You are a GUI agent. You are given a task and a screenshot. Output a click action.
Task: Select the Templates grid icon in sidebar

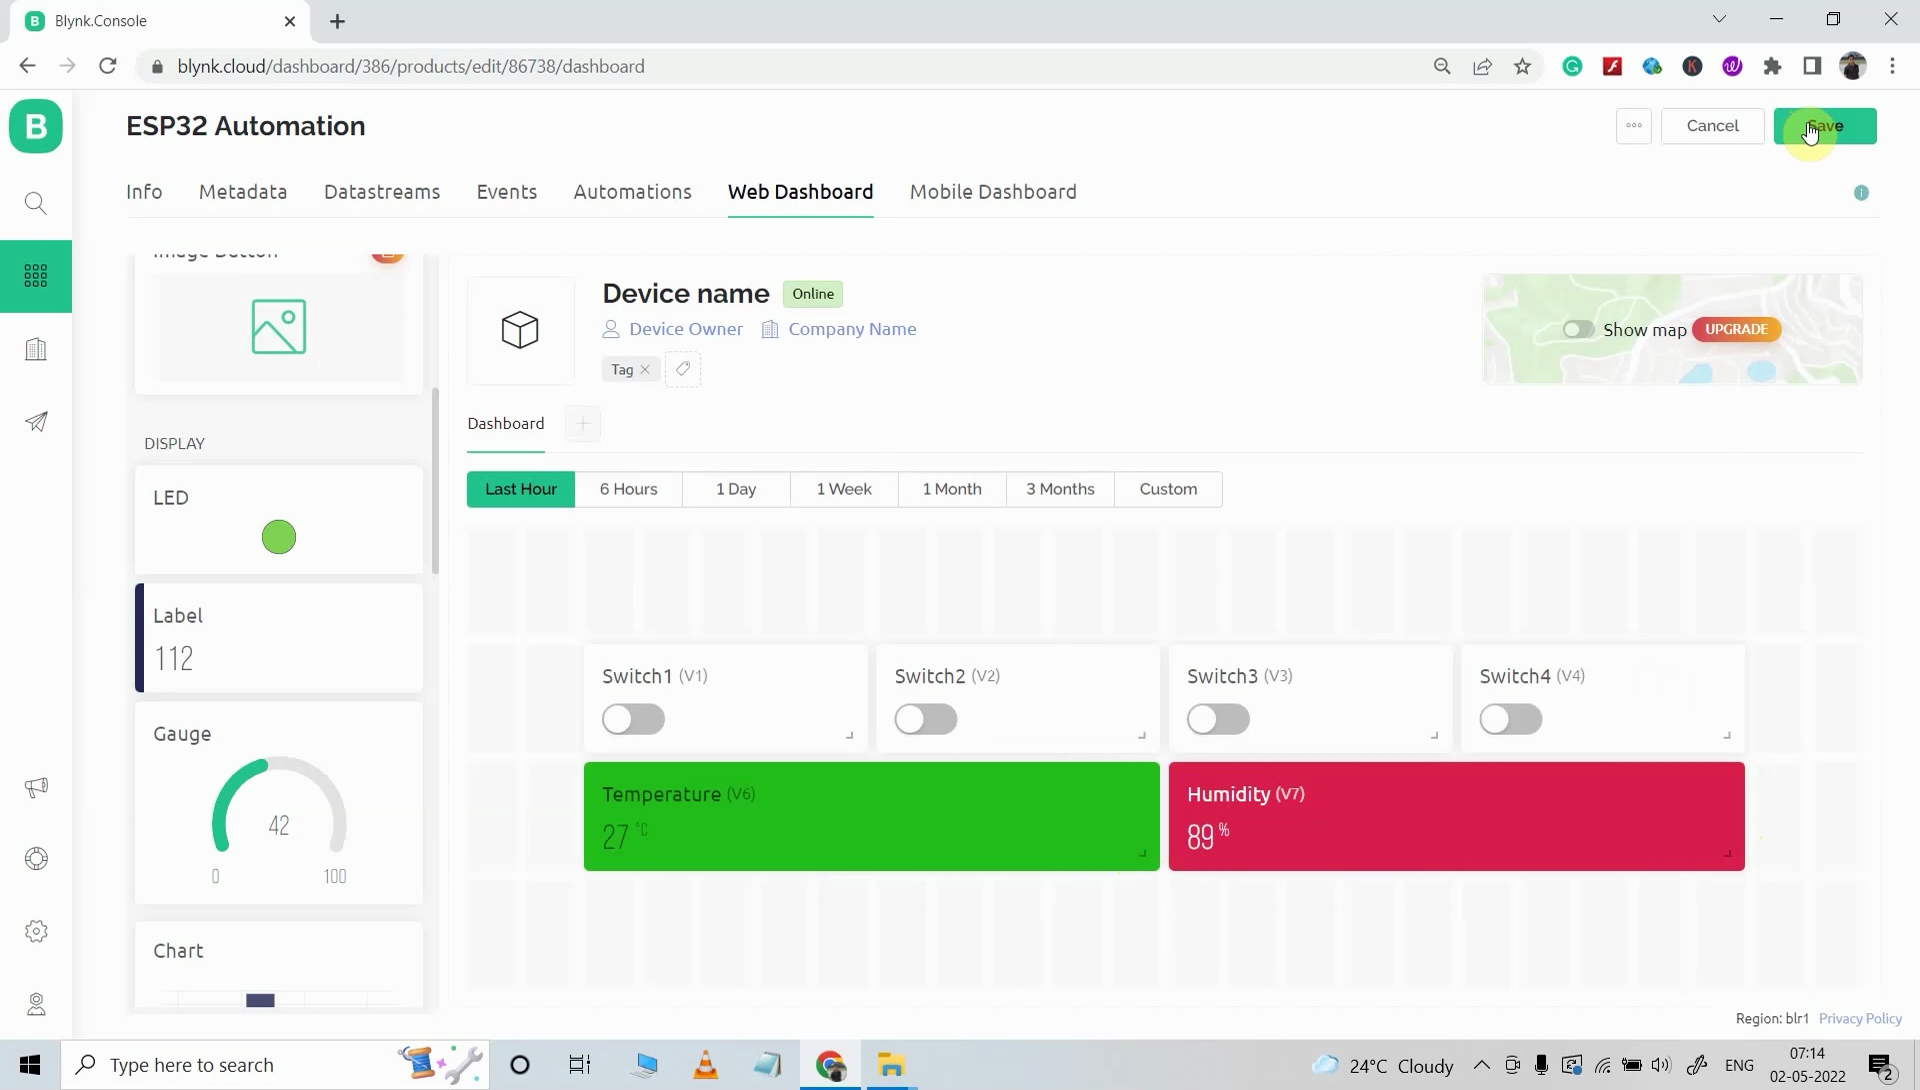tap(36, 276)
